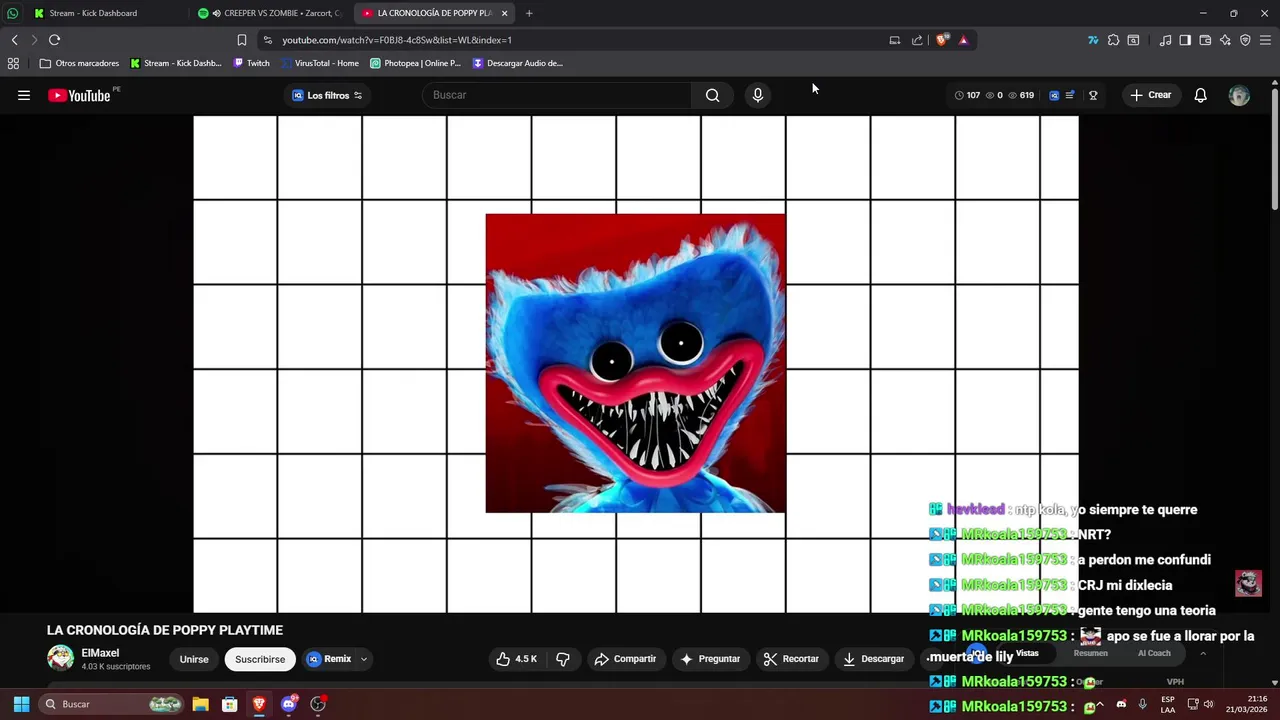Open YouTube notifications bell
The height and width of the screenshot is (720, 1280).
1200,95
